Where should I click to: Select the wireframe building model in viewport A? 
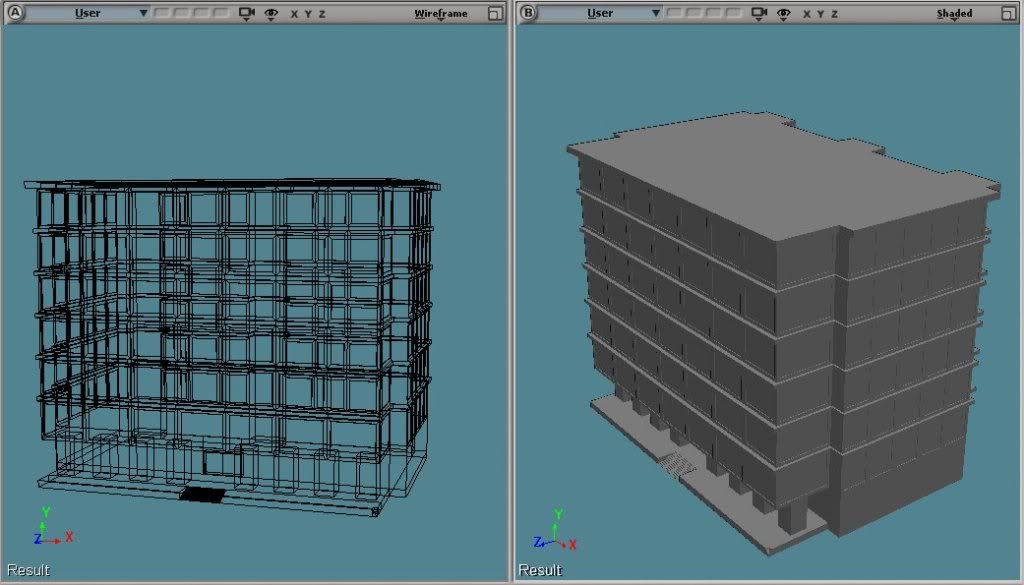pos(232,346)
